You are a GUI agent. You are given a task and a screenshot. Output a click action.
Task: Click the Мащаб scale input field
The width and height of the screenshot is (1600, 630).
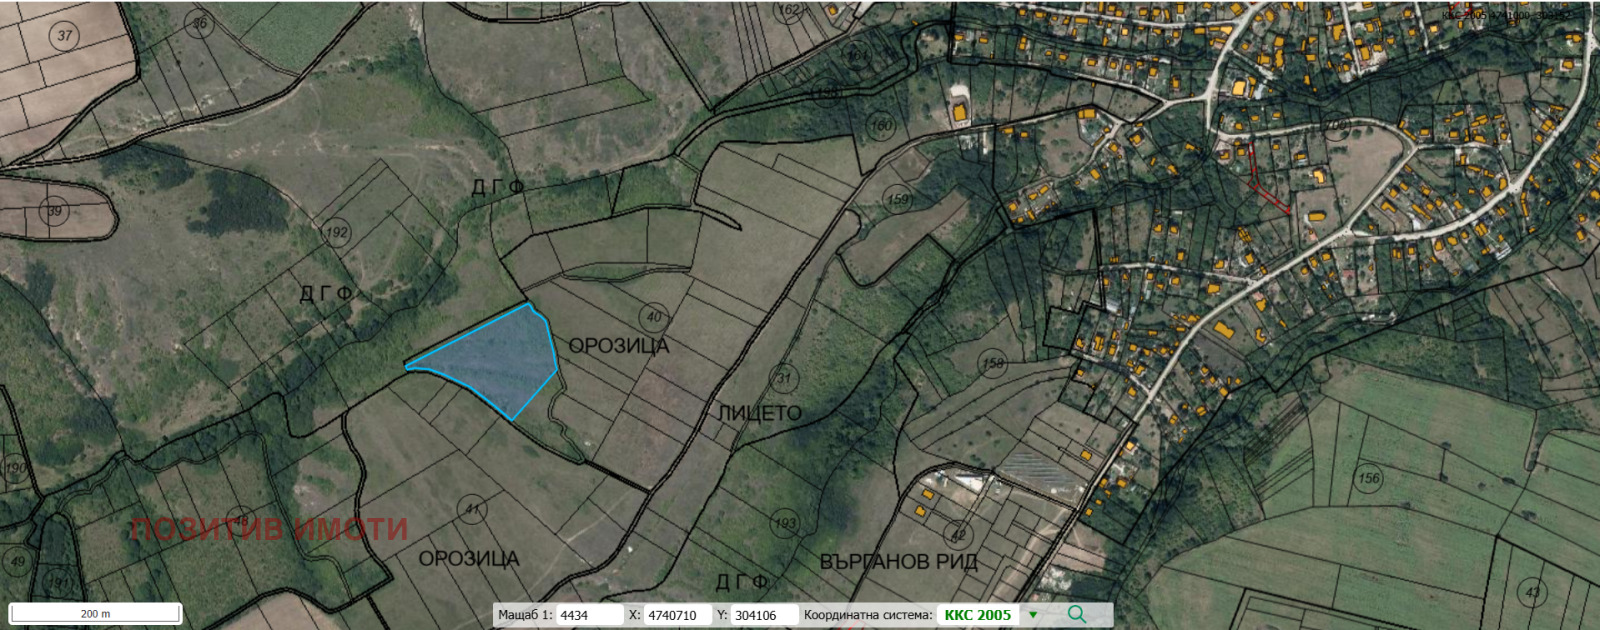(x=589, y=615)
